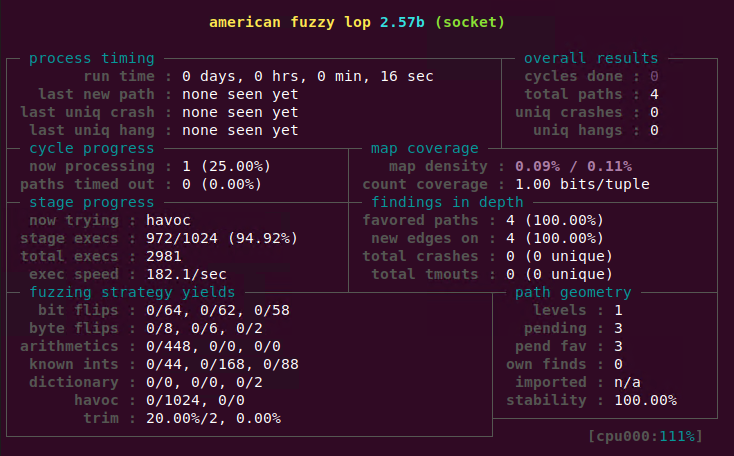Click the 'cycles done' label

click(x=573, y=76)
